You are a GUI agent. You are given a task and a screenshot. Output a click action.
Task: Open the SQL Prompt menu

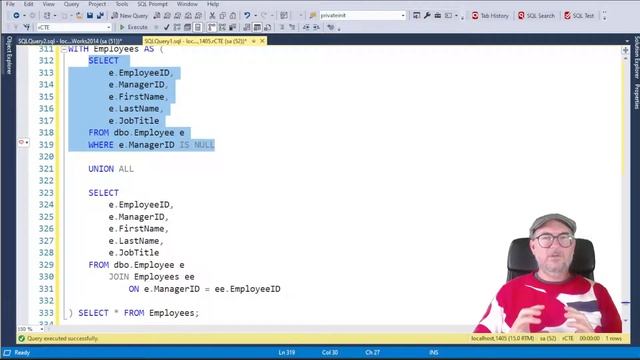coord(152,4)
